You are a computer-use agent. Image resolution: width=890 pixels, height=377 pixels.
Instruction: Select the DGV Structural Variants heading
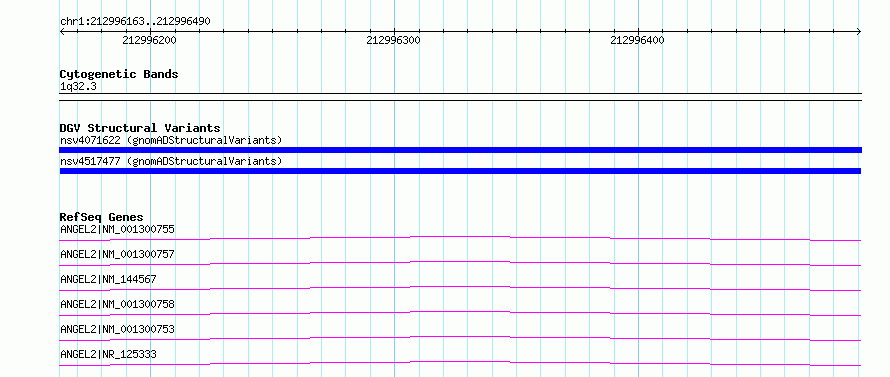[x=140, y=128]
